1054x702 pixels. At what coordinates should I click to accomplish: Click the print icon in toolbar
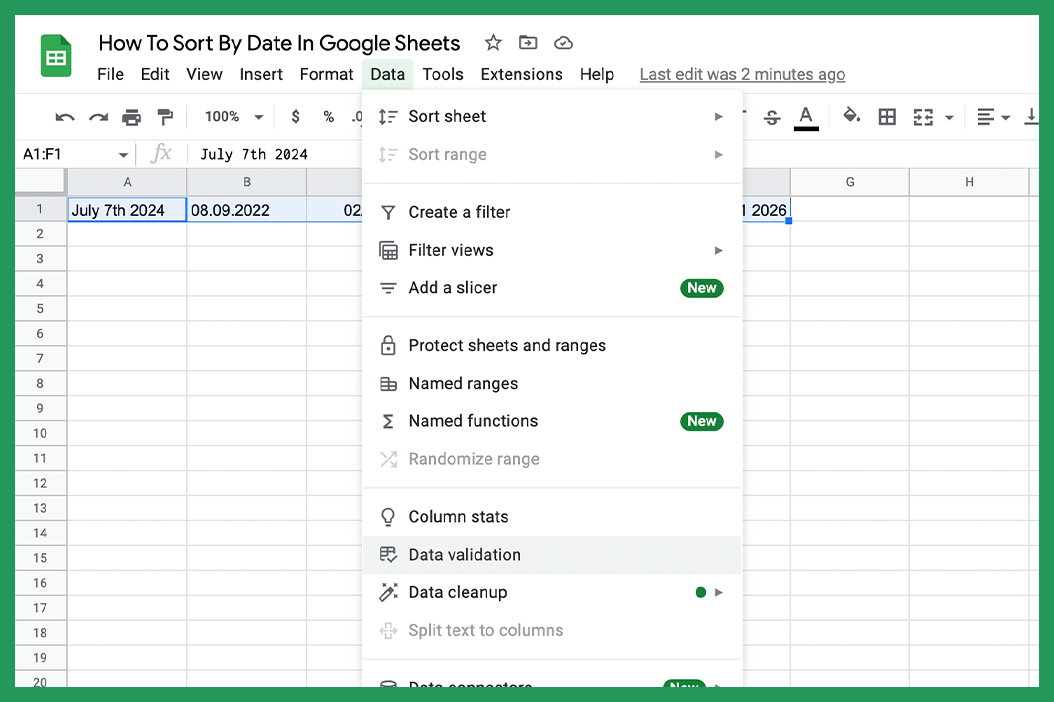pyautogui.click(x=132, y=118)
